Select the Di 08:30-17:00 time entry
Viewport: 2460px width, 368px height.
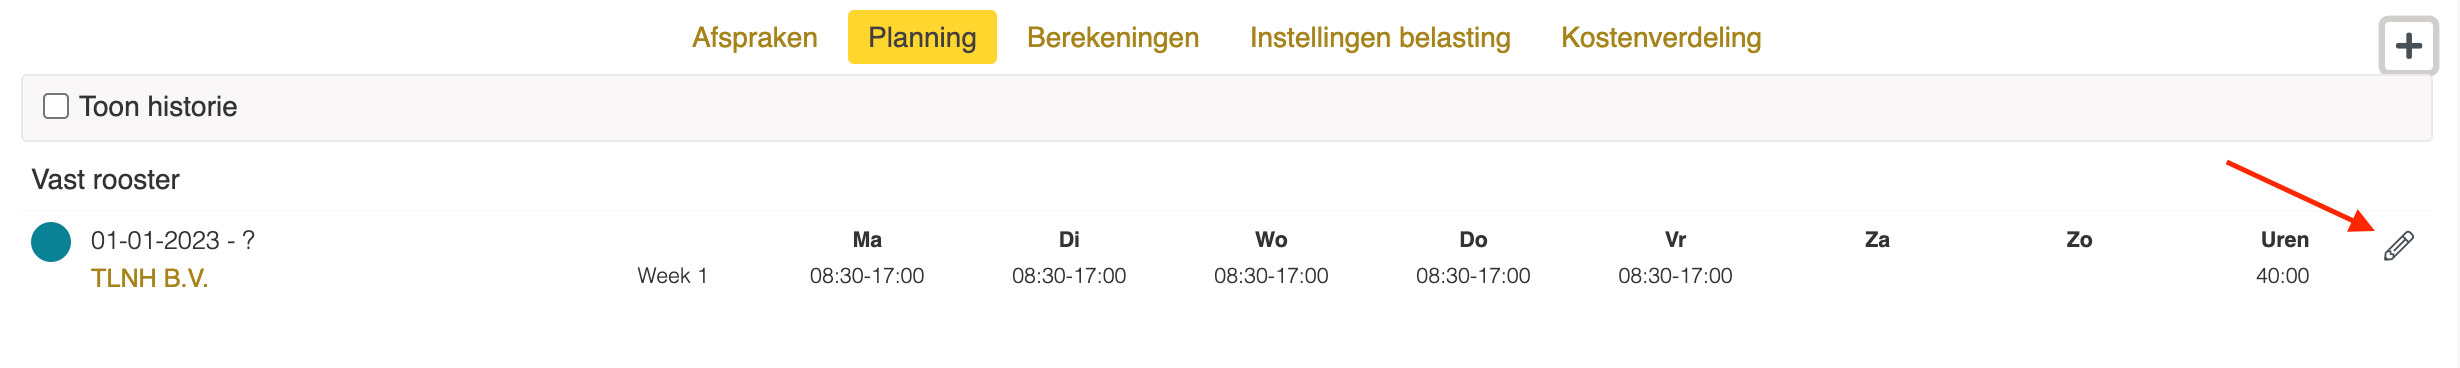pos(1069,275)
